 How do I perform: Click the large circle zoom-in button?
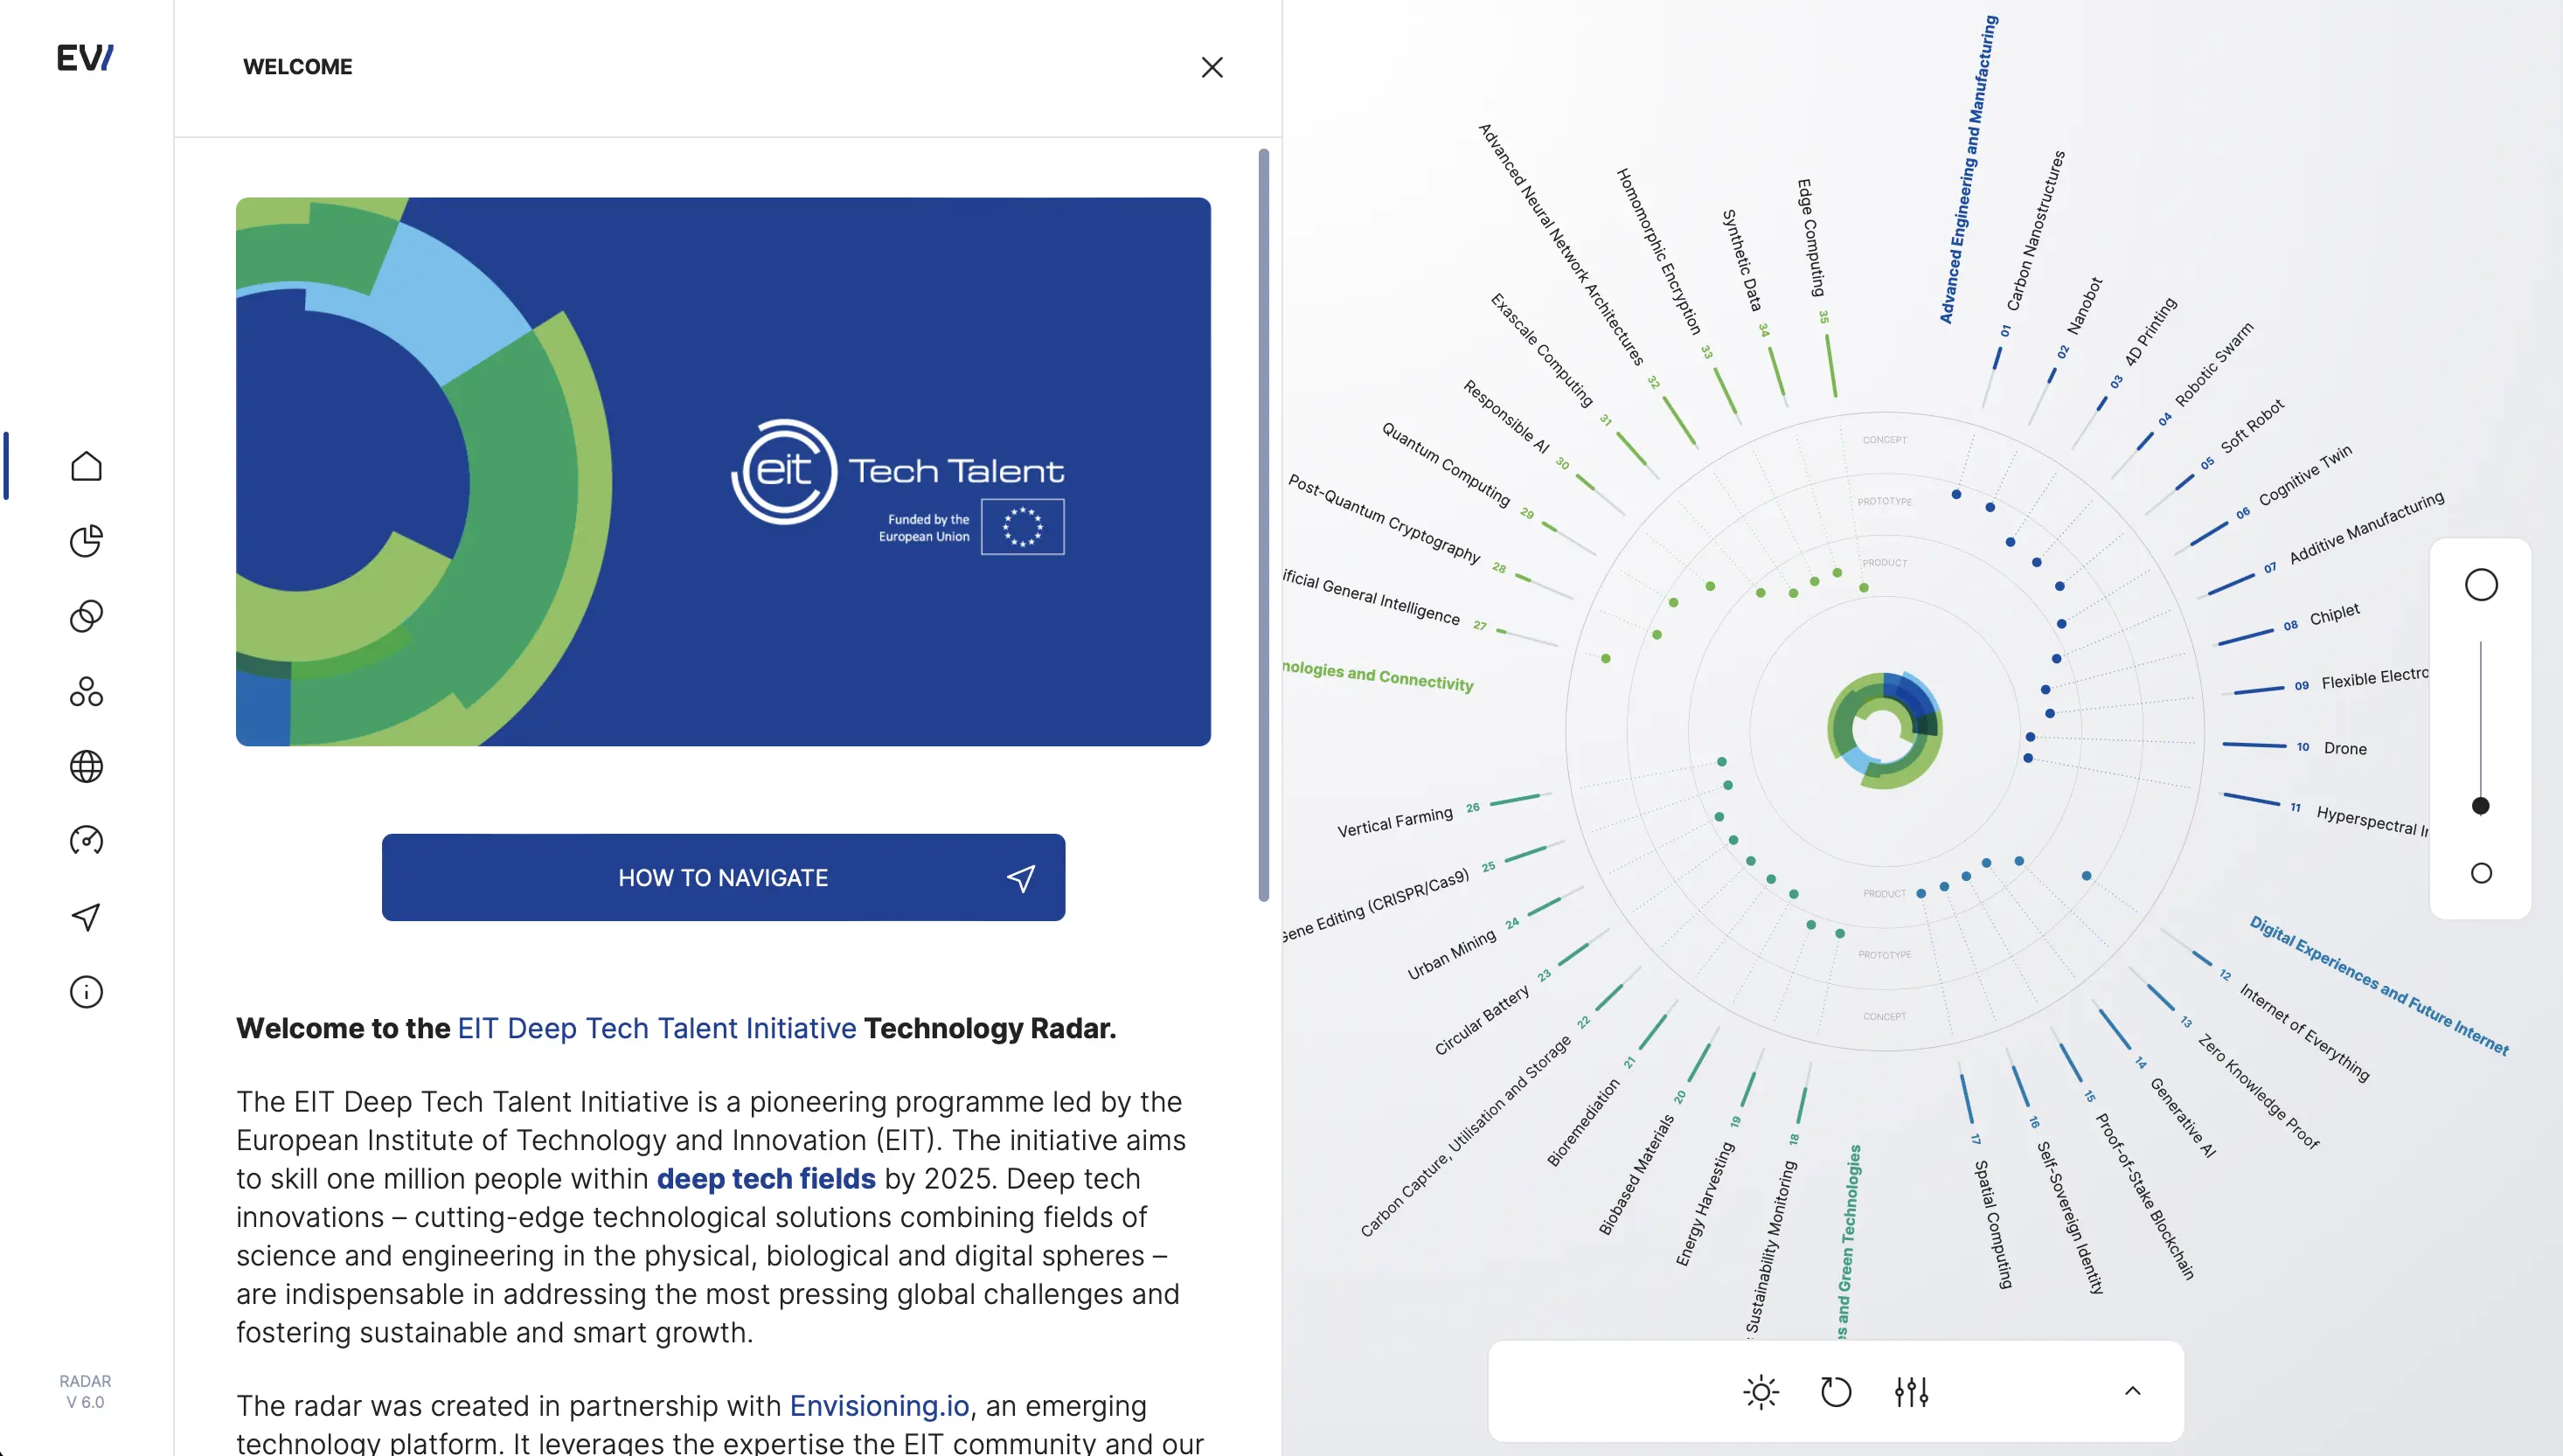2480,585
